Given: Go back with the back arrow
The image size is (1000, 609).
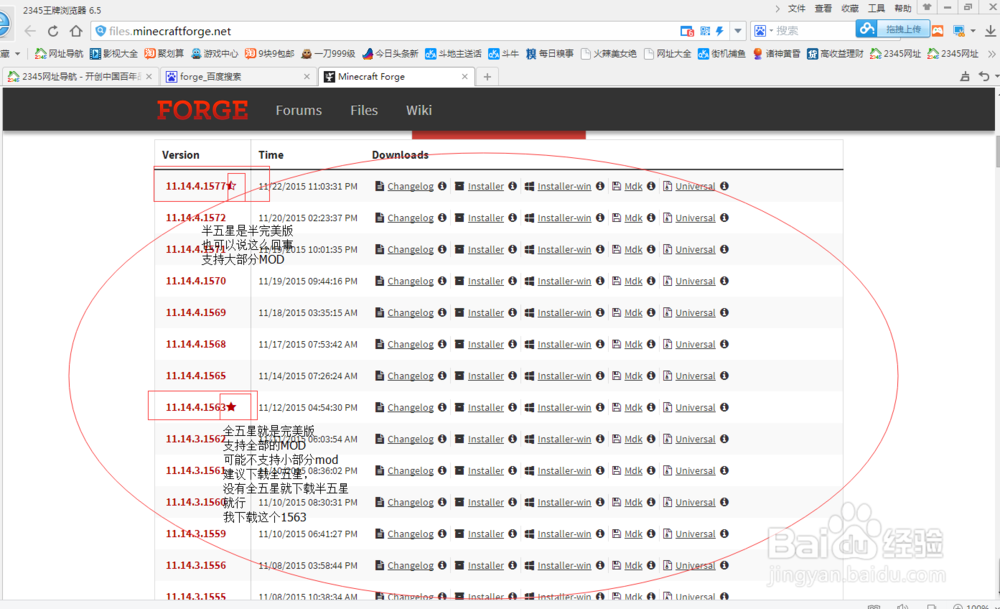Looking at the screenshot, I should [x=30, y=31].
